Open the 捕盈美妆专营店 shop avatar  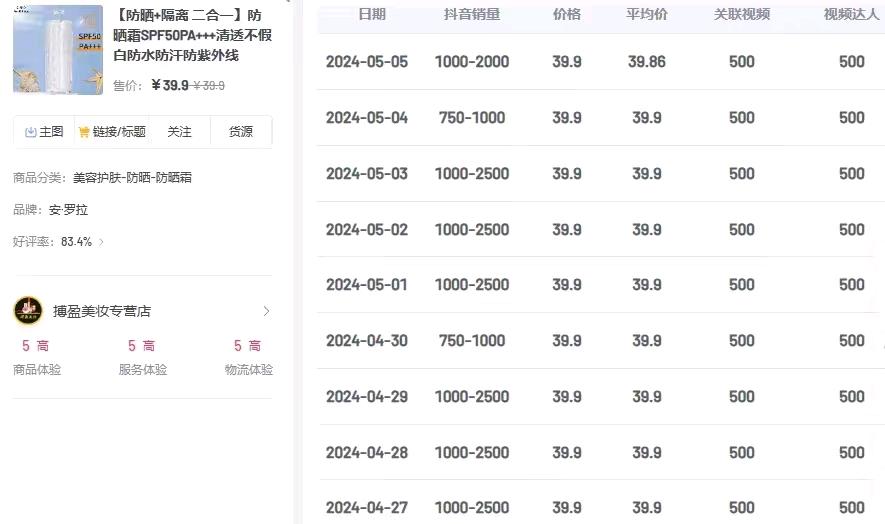click(28, 311)
